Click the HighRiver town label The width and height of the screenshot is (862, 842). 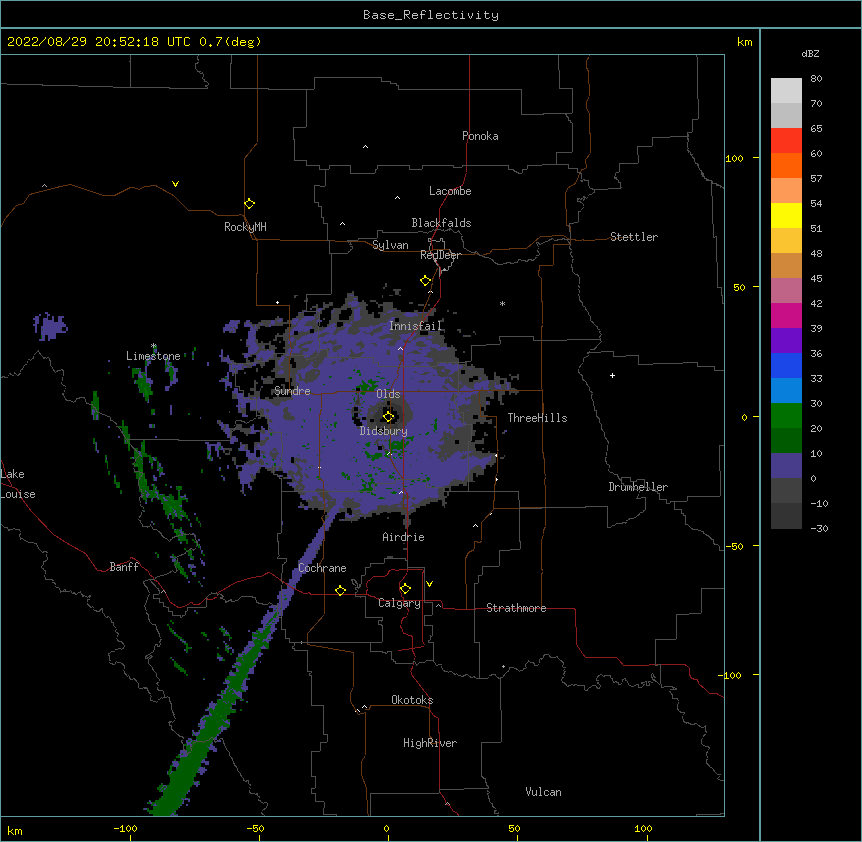[430, 743]
